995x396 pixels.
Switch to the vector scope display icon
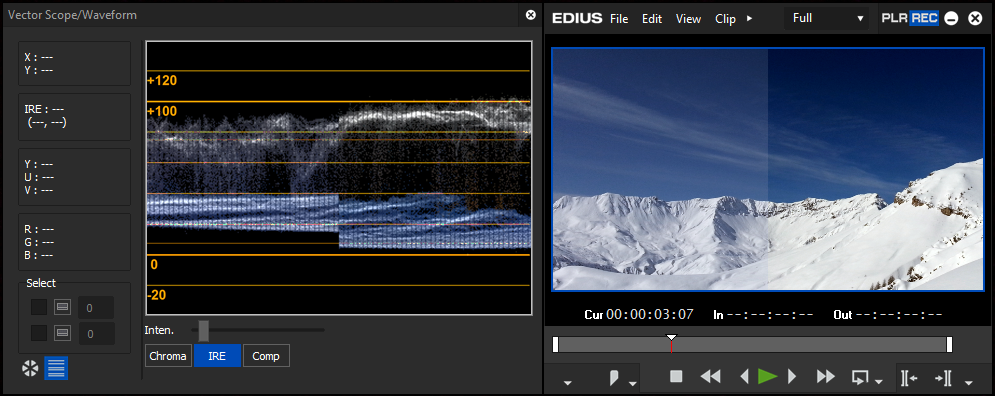(x=30, y=368)
